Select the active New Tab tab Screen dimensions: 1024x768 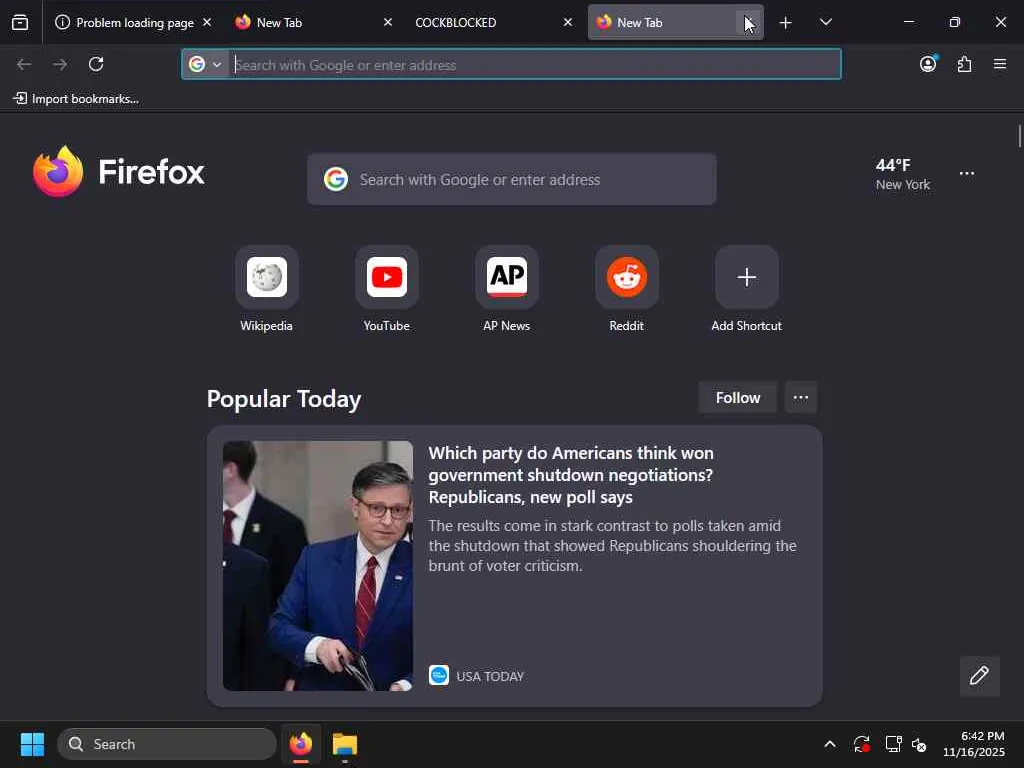675,22
